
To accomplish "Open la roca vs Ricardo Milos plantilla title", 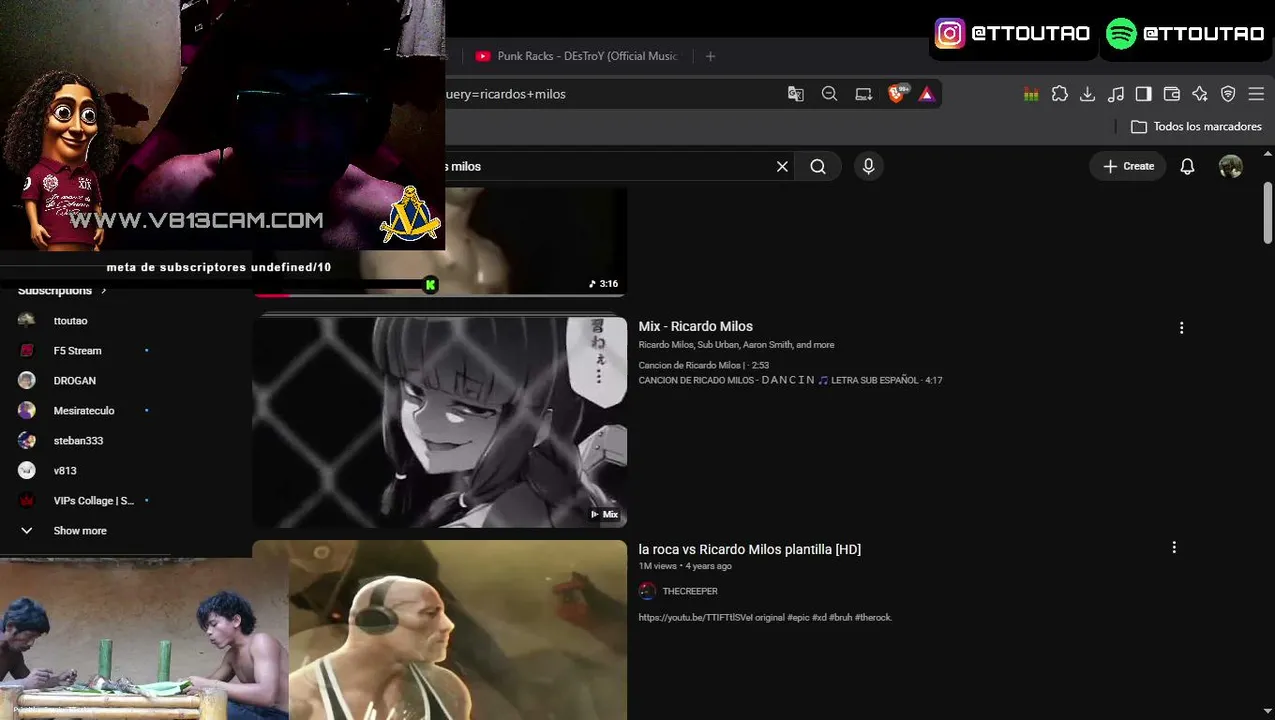I will click(749, 549).
